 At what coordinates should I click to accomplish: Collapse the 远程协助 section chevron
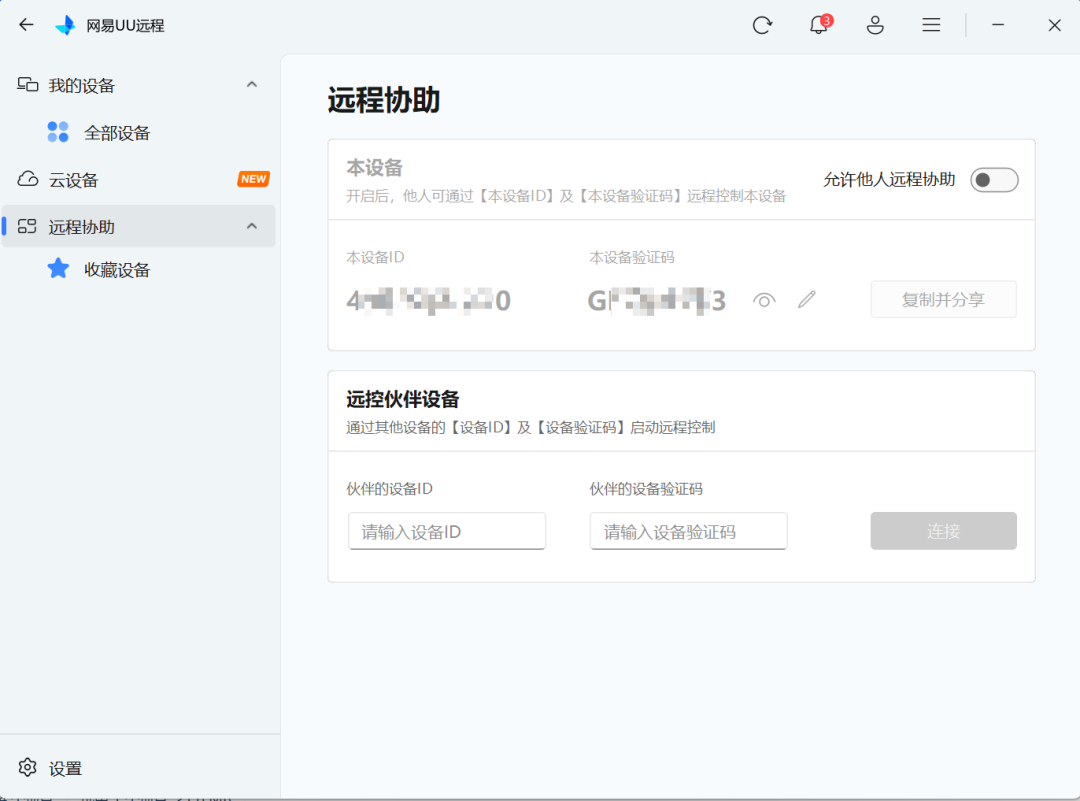click(252, 226)
